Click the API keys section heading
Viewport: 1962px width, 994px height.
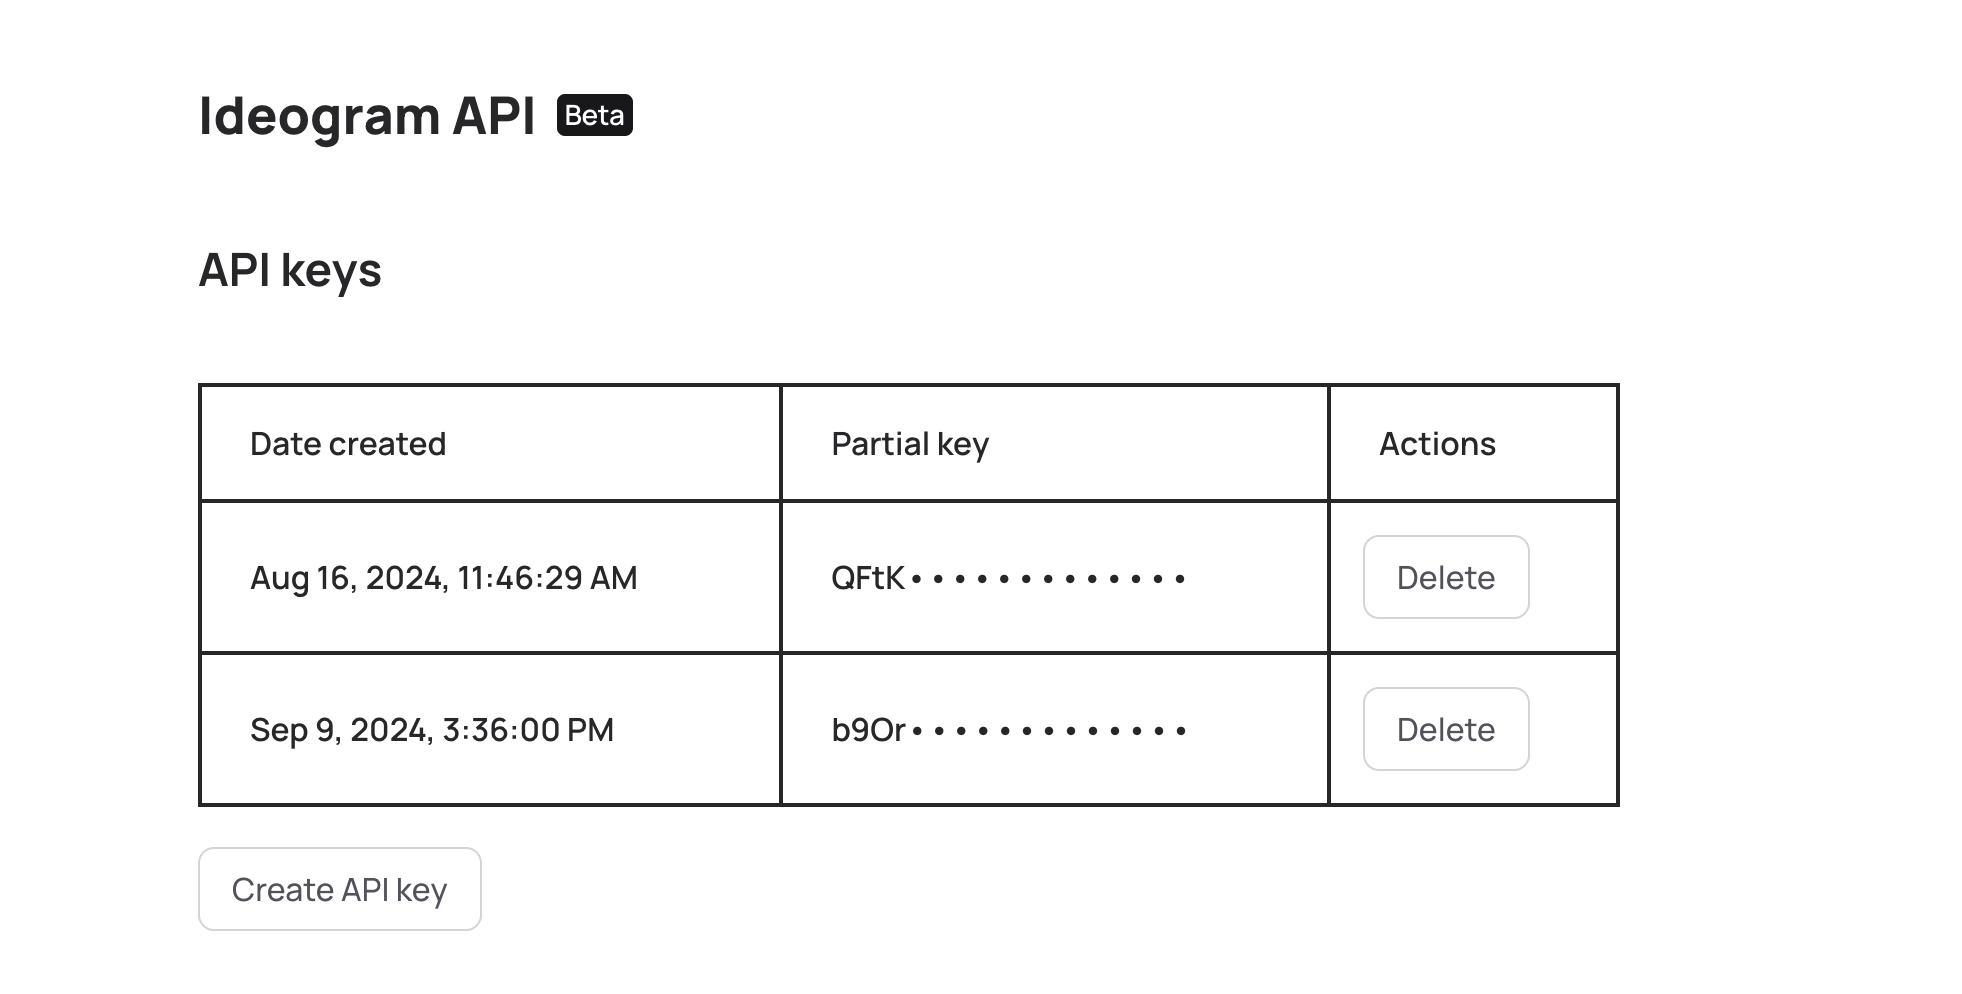[x=290, y=269]
